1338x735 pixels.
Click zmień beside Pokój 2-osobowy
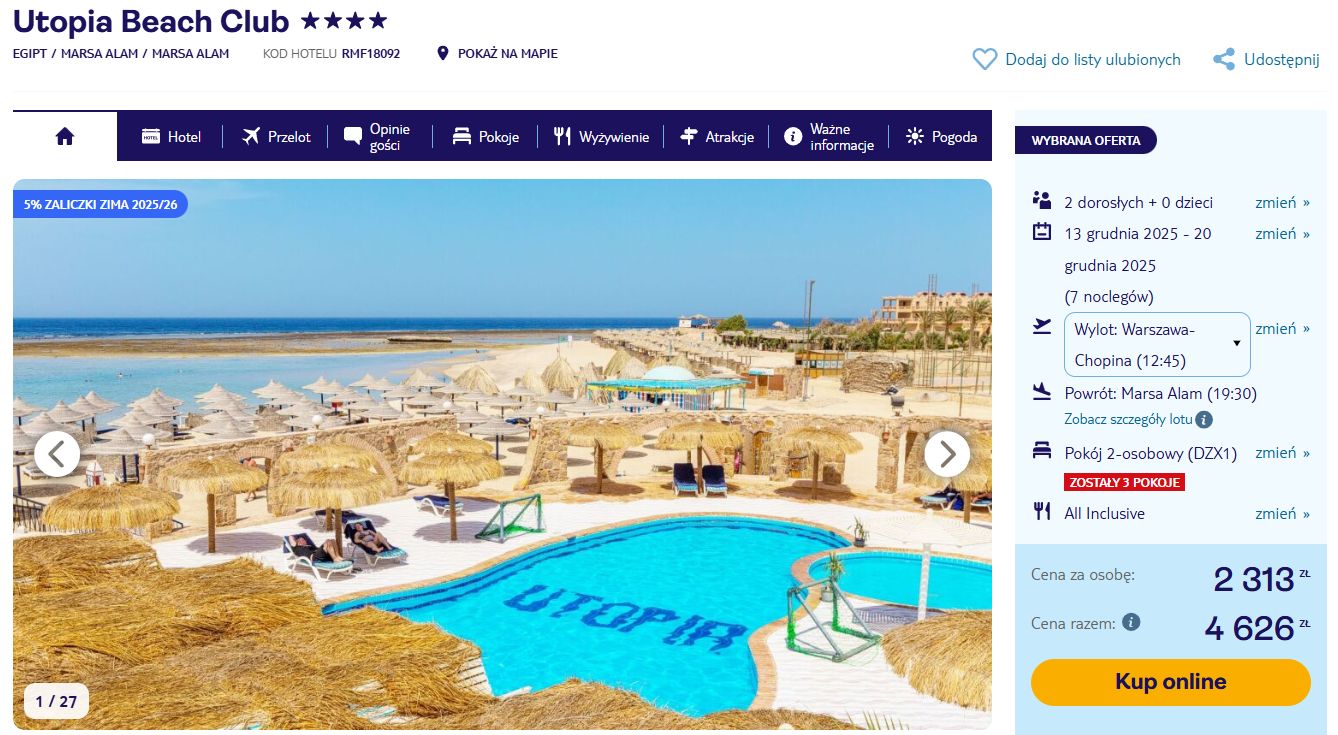coord(1282,453)
